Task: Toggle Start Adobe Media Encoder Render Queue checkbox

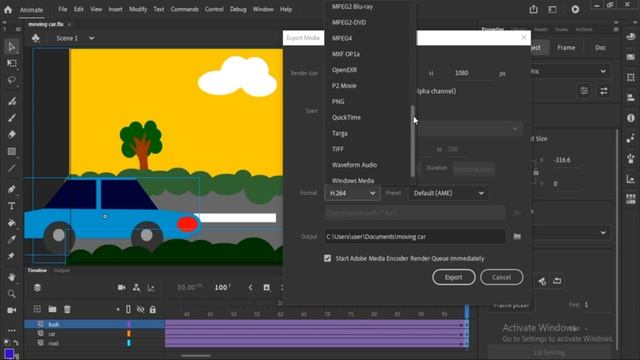Action: click(x=327, y=258)
